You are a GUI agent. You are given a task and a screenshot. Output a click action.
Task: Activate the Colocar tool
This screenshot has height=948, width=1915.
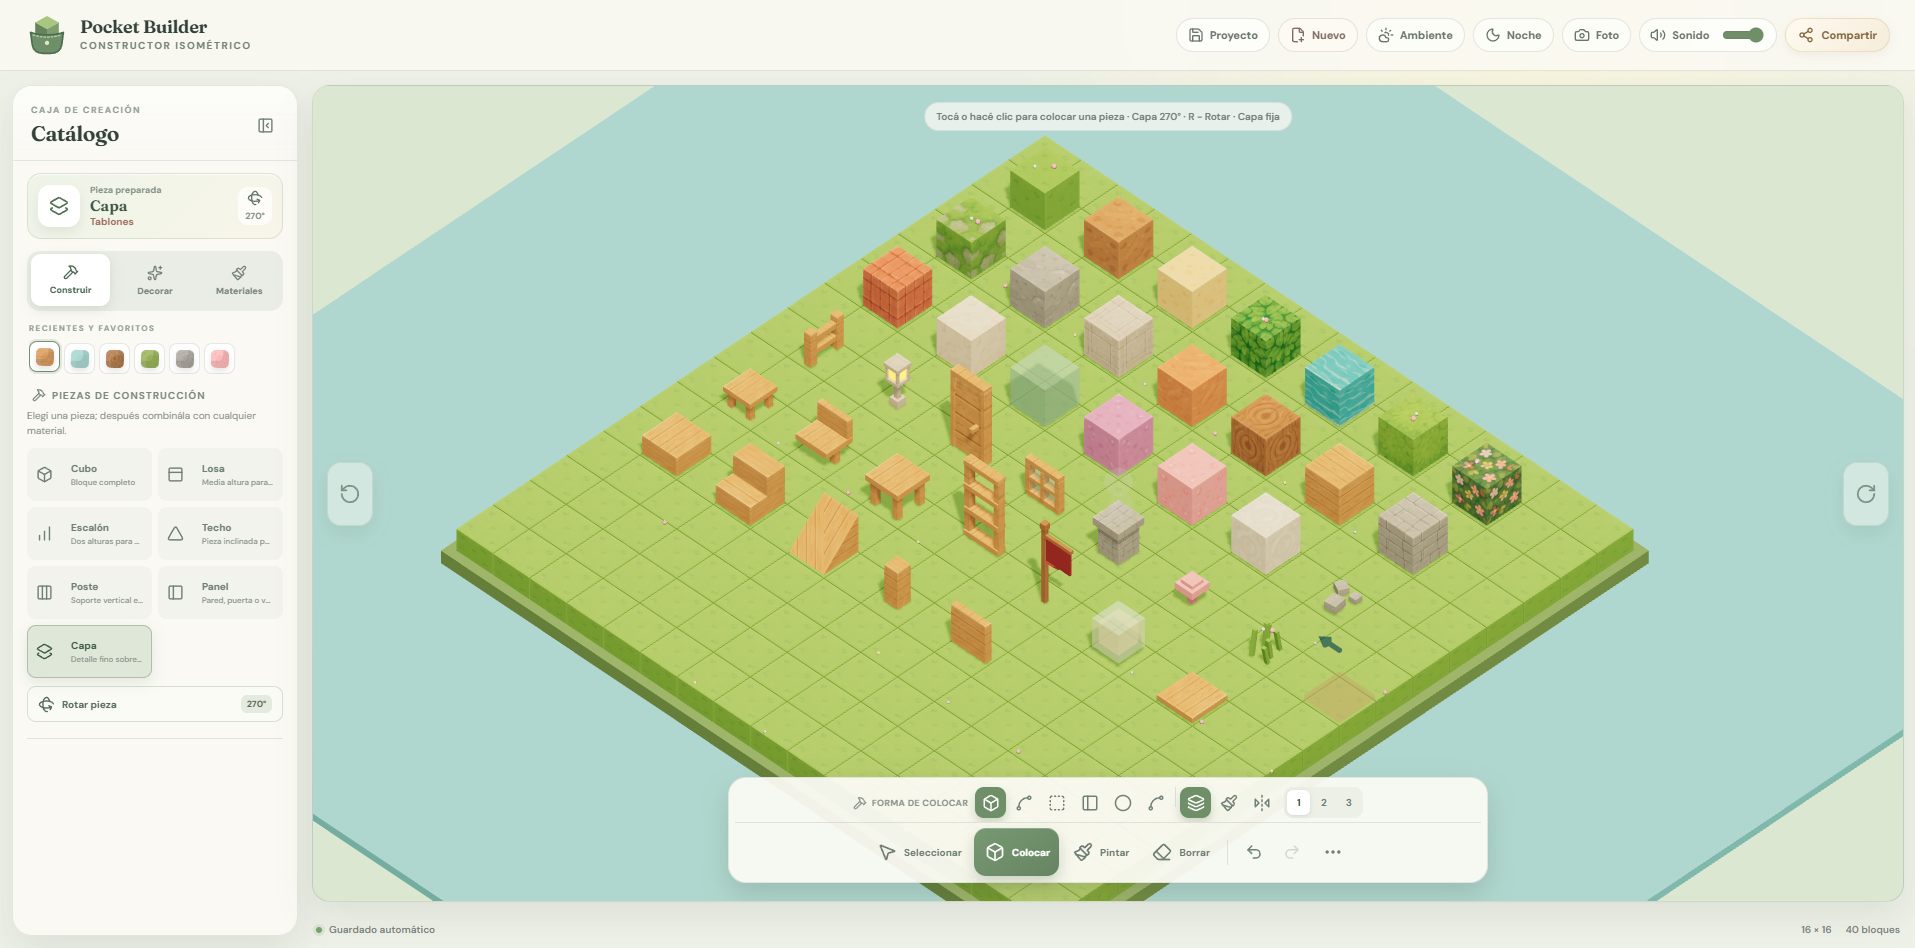[1017, 852]
